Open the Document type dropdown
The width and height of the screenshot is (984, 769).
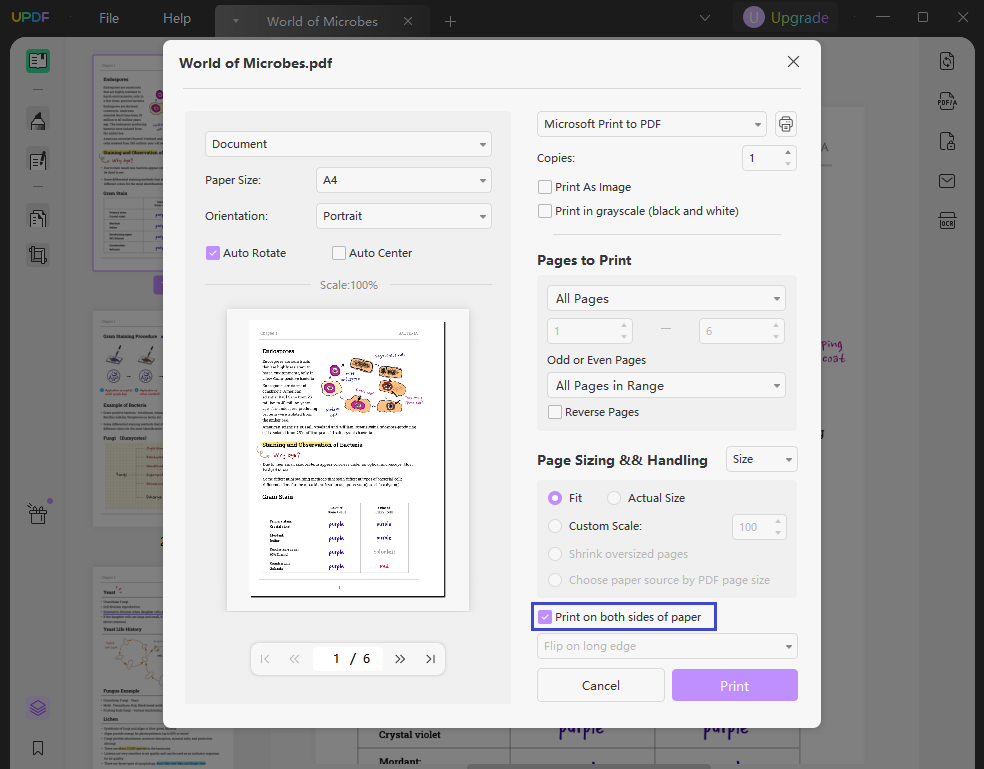(348, 144)
